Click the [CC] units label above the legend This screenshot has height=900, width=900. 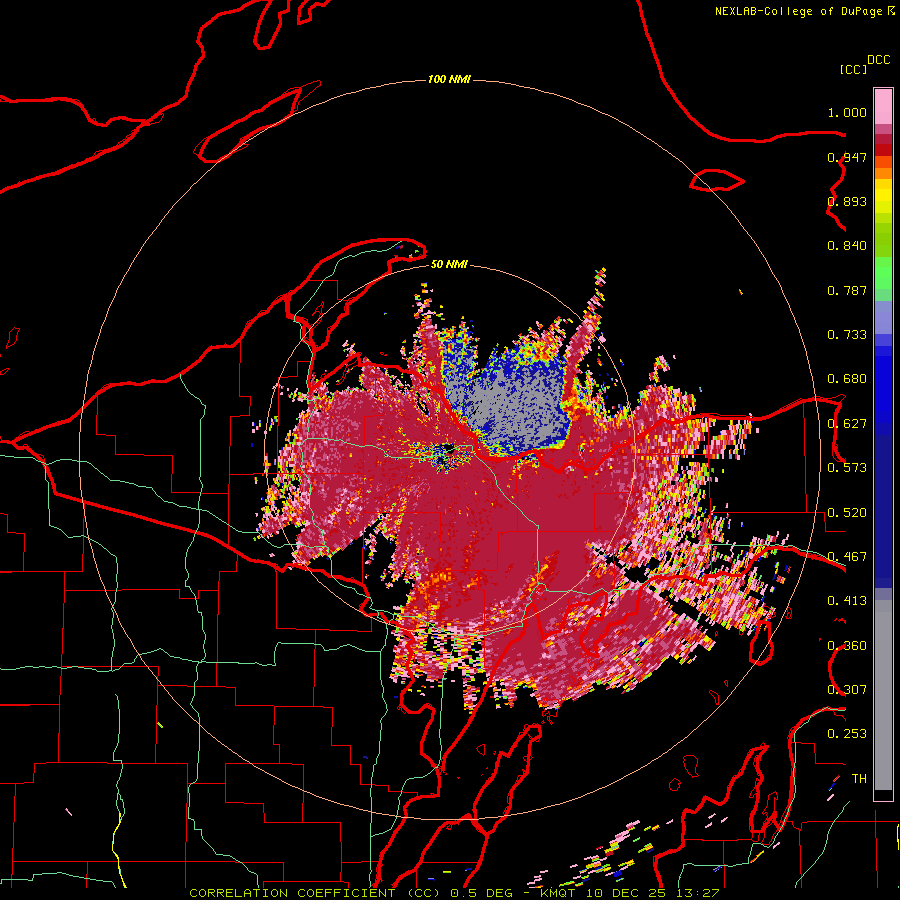pos(853,69)
